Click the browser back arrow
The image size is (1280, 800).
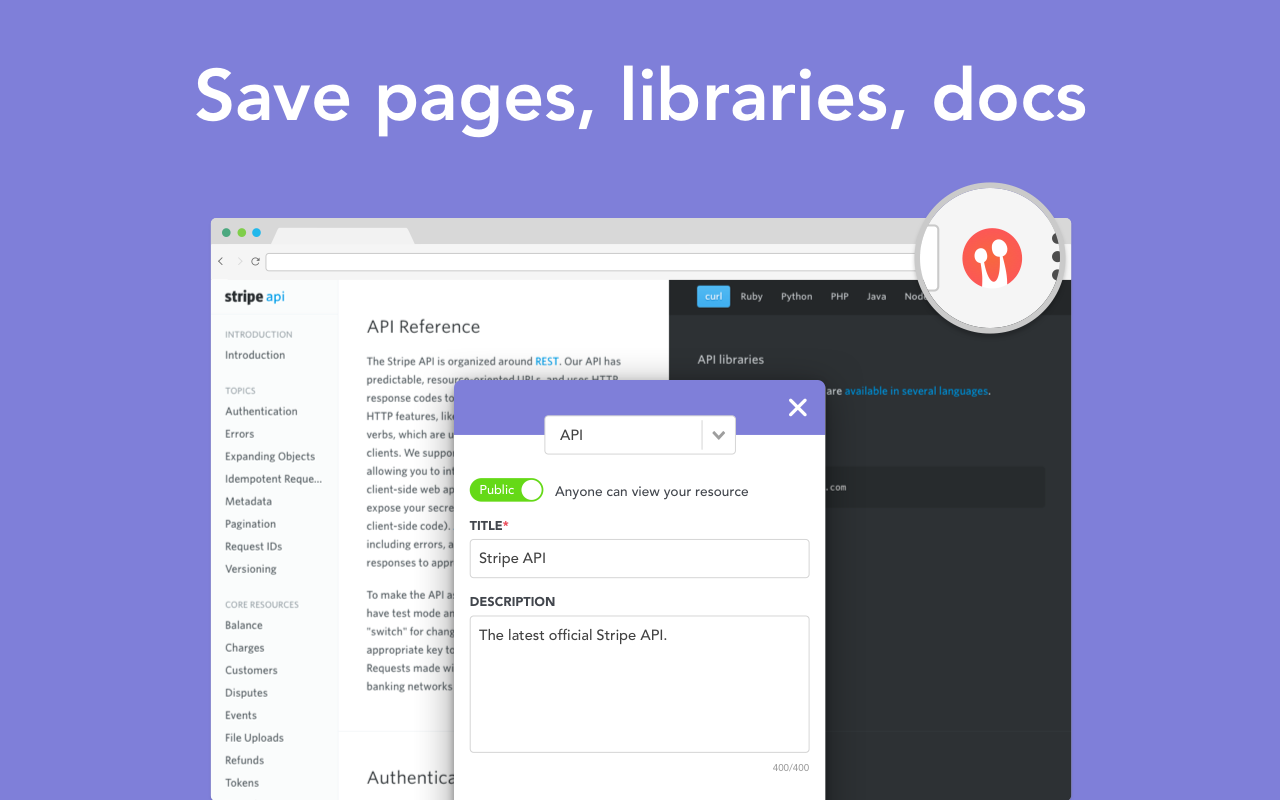(x=221, y=261)
